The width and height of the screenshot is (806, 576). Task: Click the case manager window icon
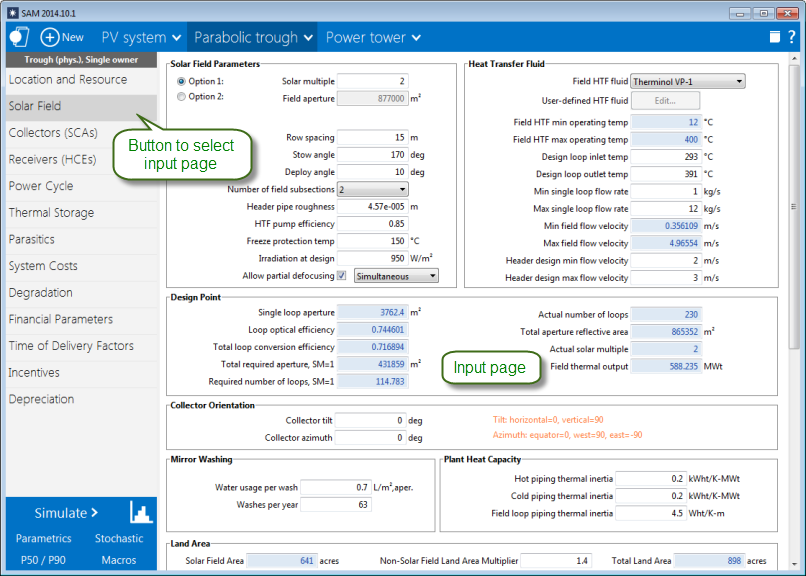[773, 35]
